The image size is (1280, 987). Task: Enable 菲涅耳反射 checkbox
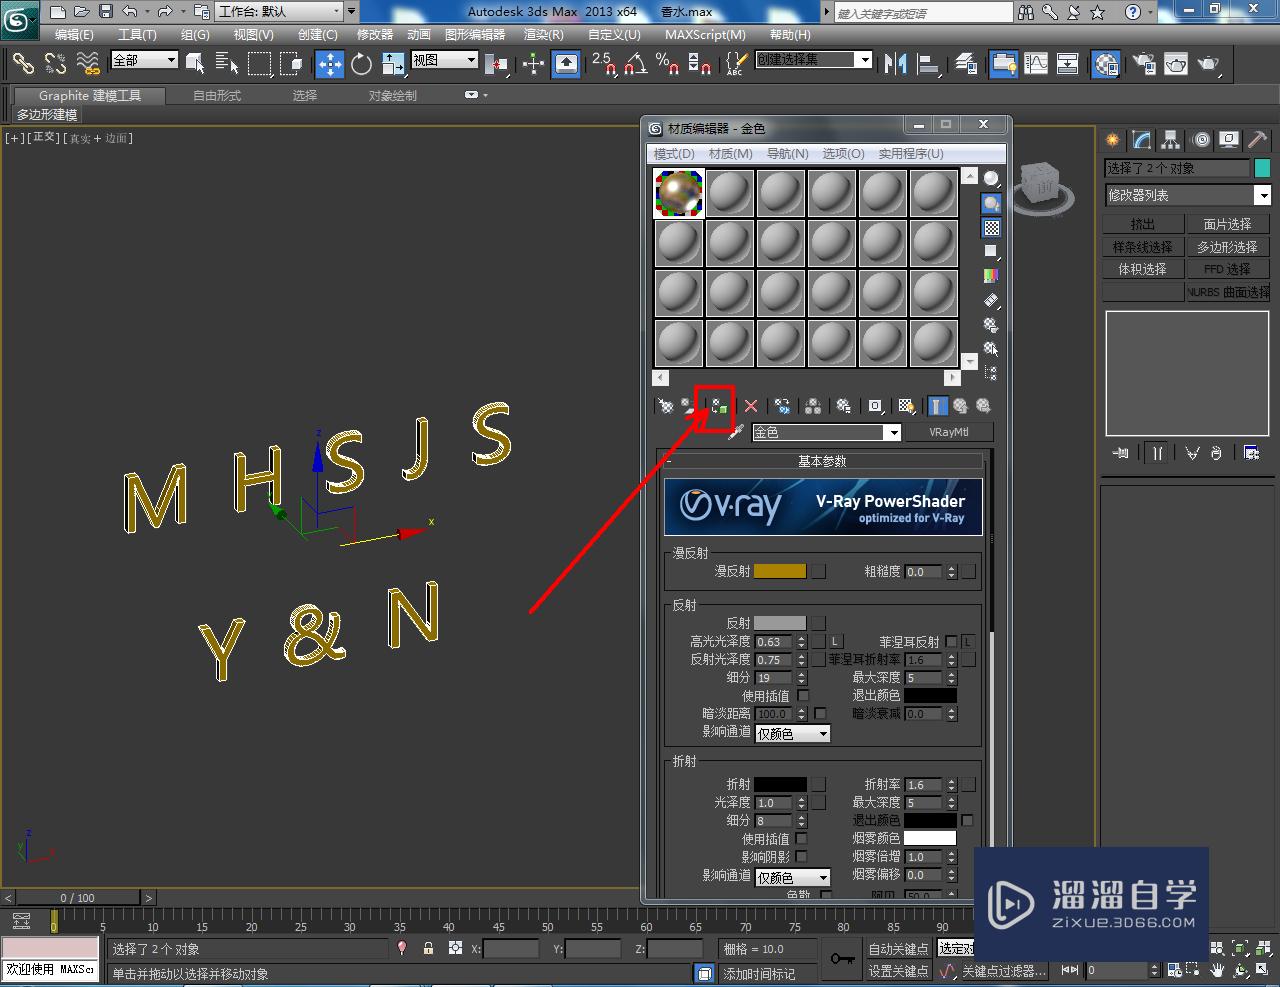click(951, 642)
